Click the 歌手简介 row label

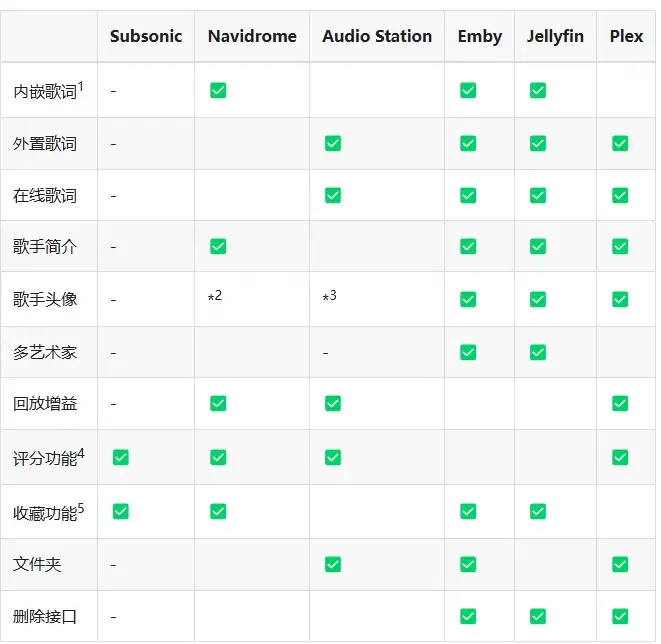[45, 247]
